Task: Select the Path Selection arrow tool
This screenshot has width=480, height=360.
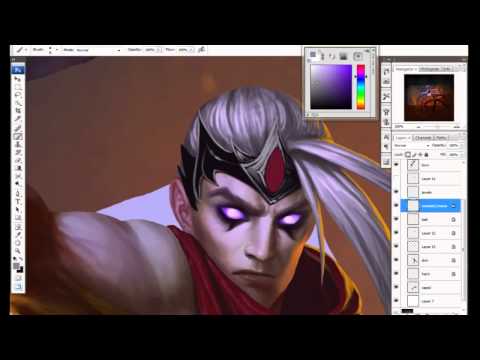Action: click(17, 210)
